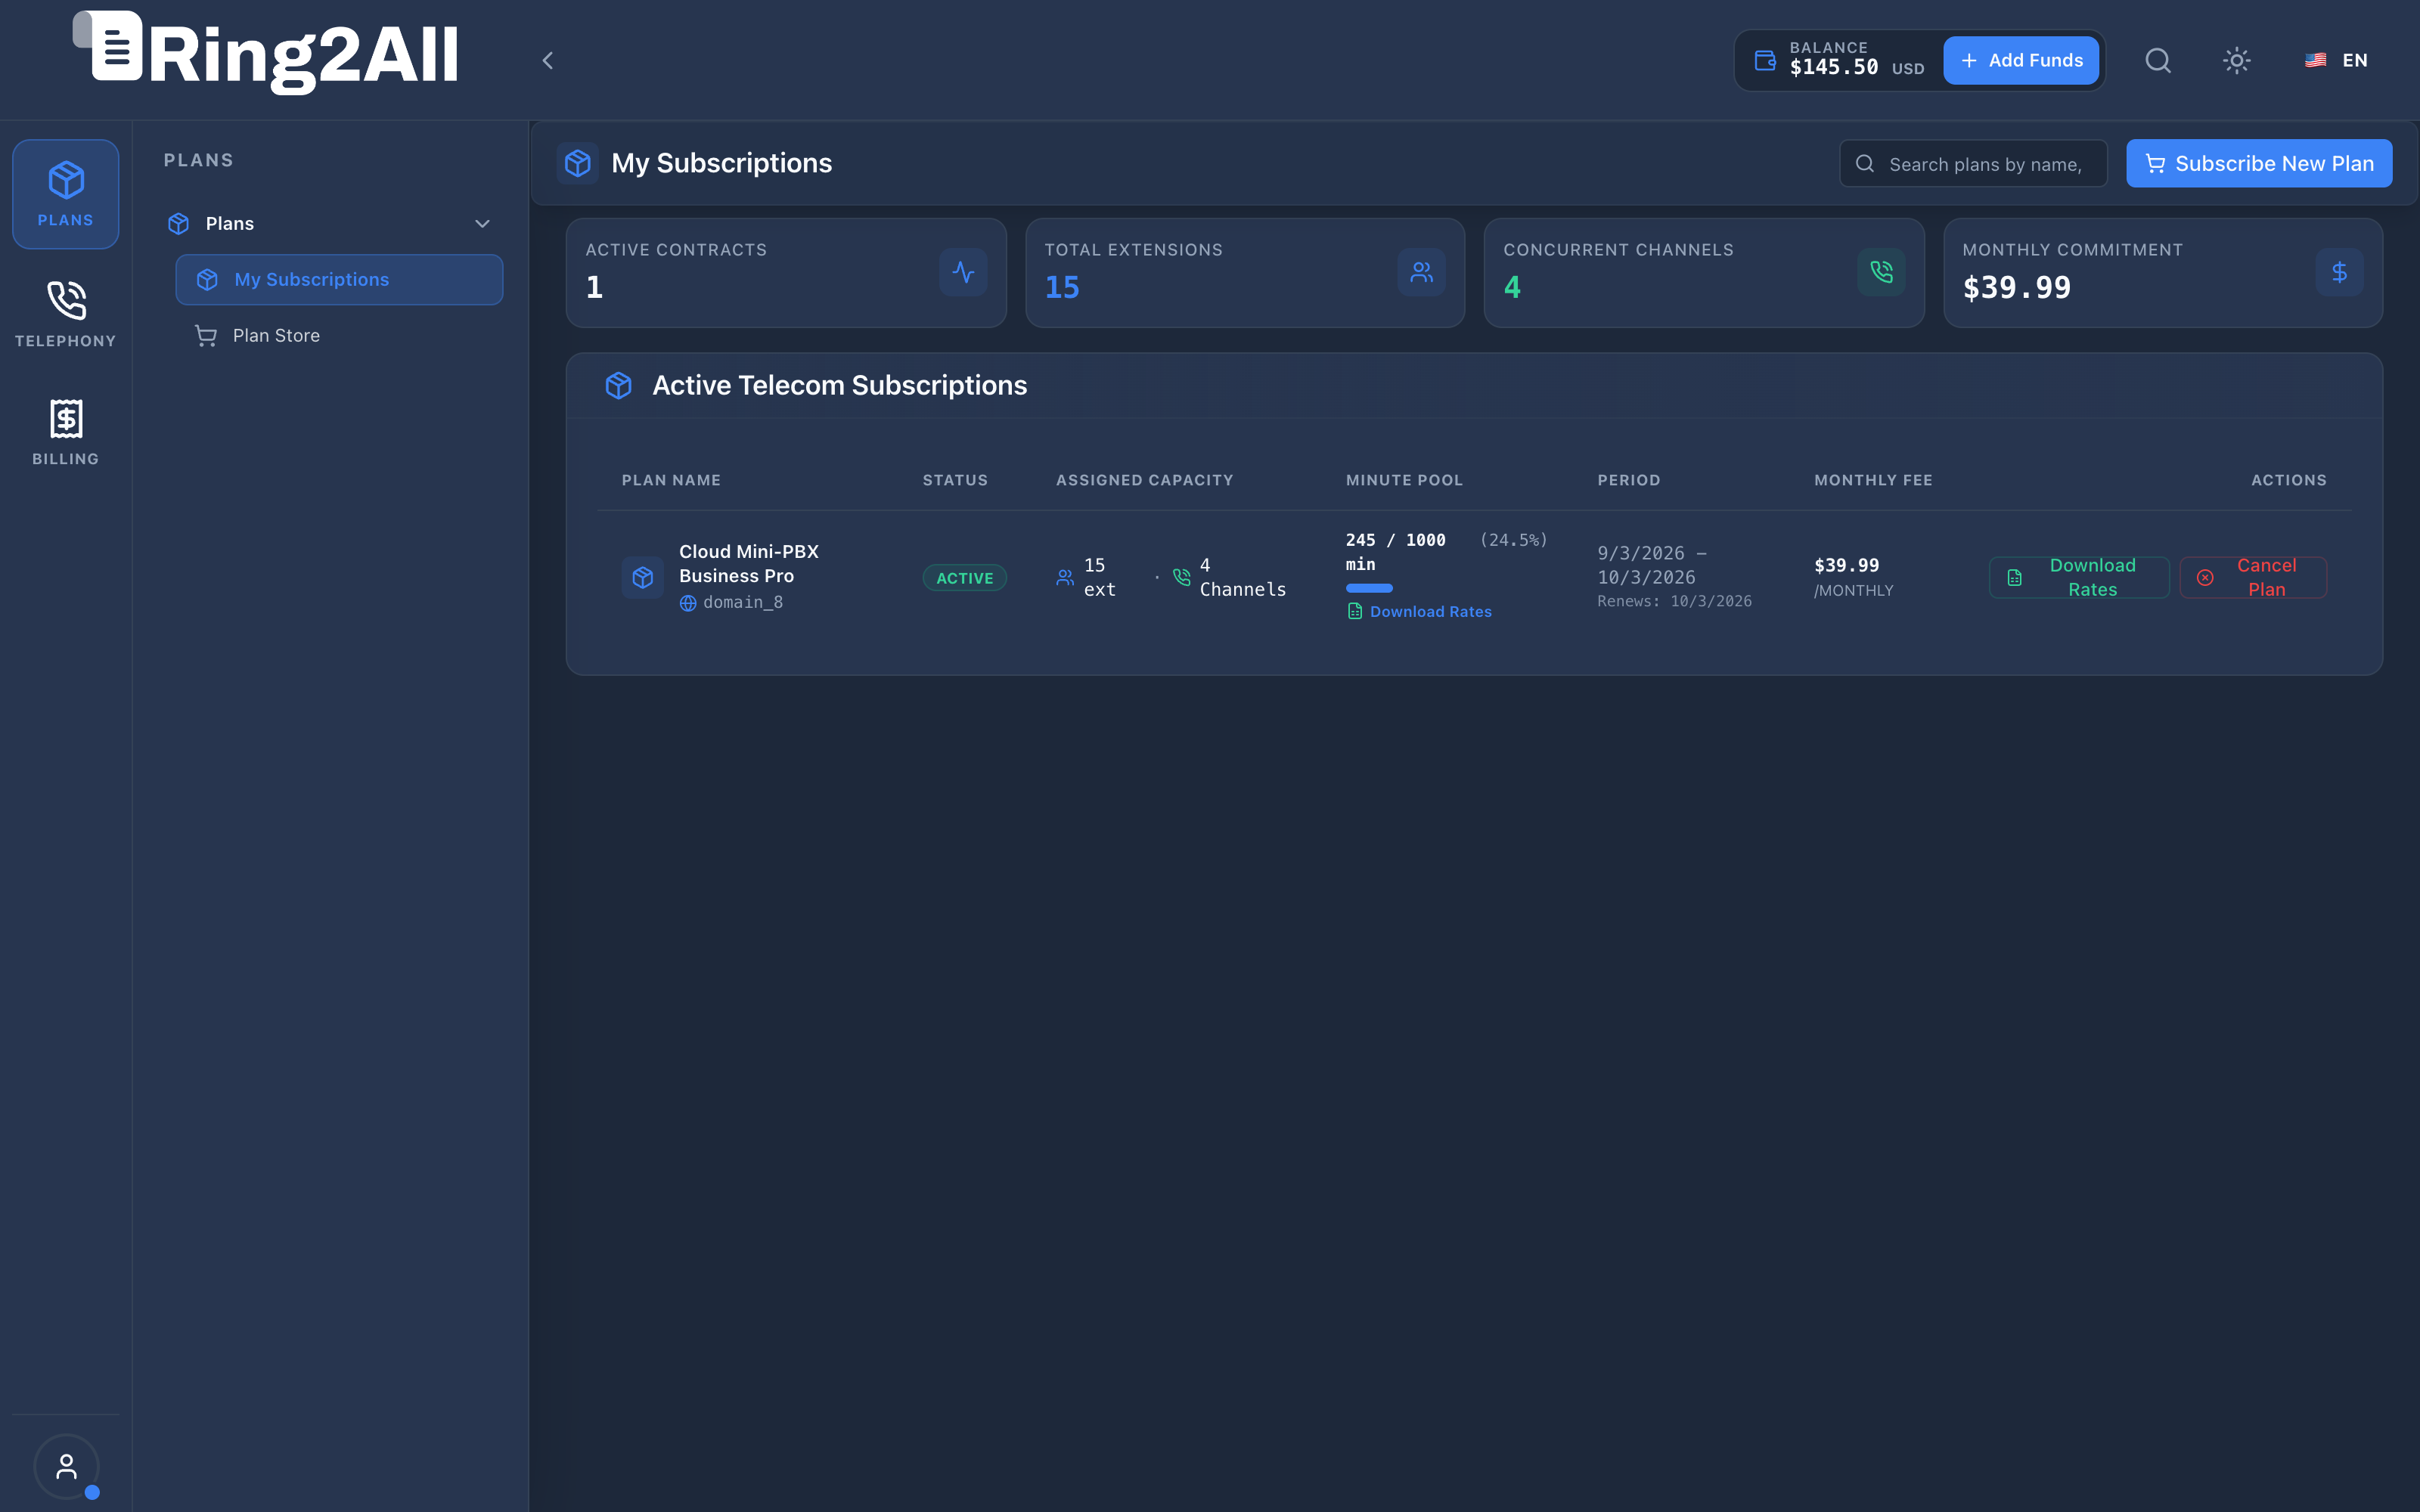
Task: Click the Active Telecom Subscriptions cube icon
Action: tap(618, 385)
